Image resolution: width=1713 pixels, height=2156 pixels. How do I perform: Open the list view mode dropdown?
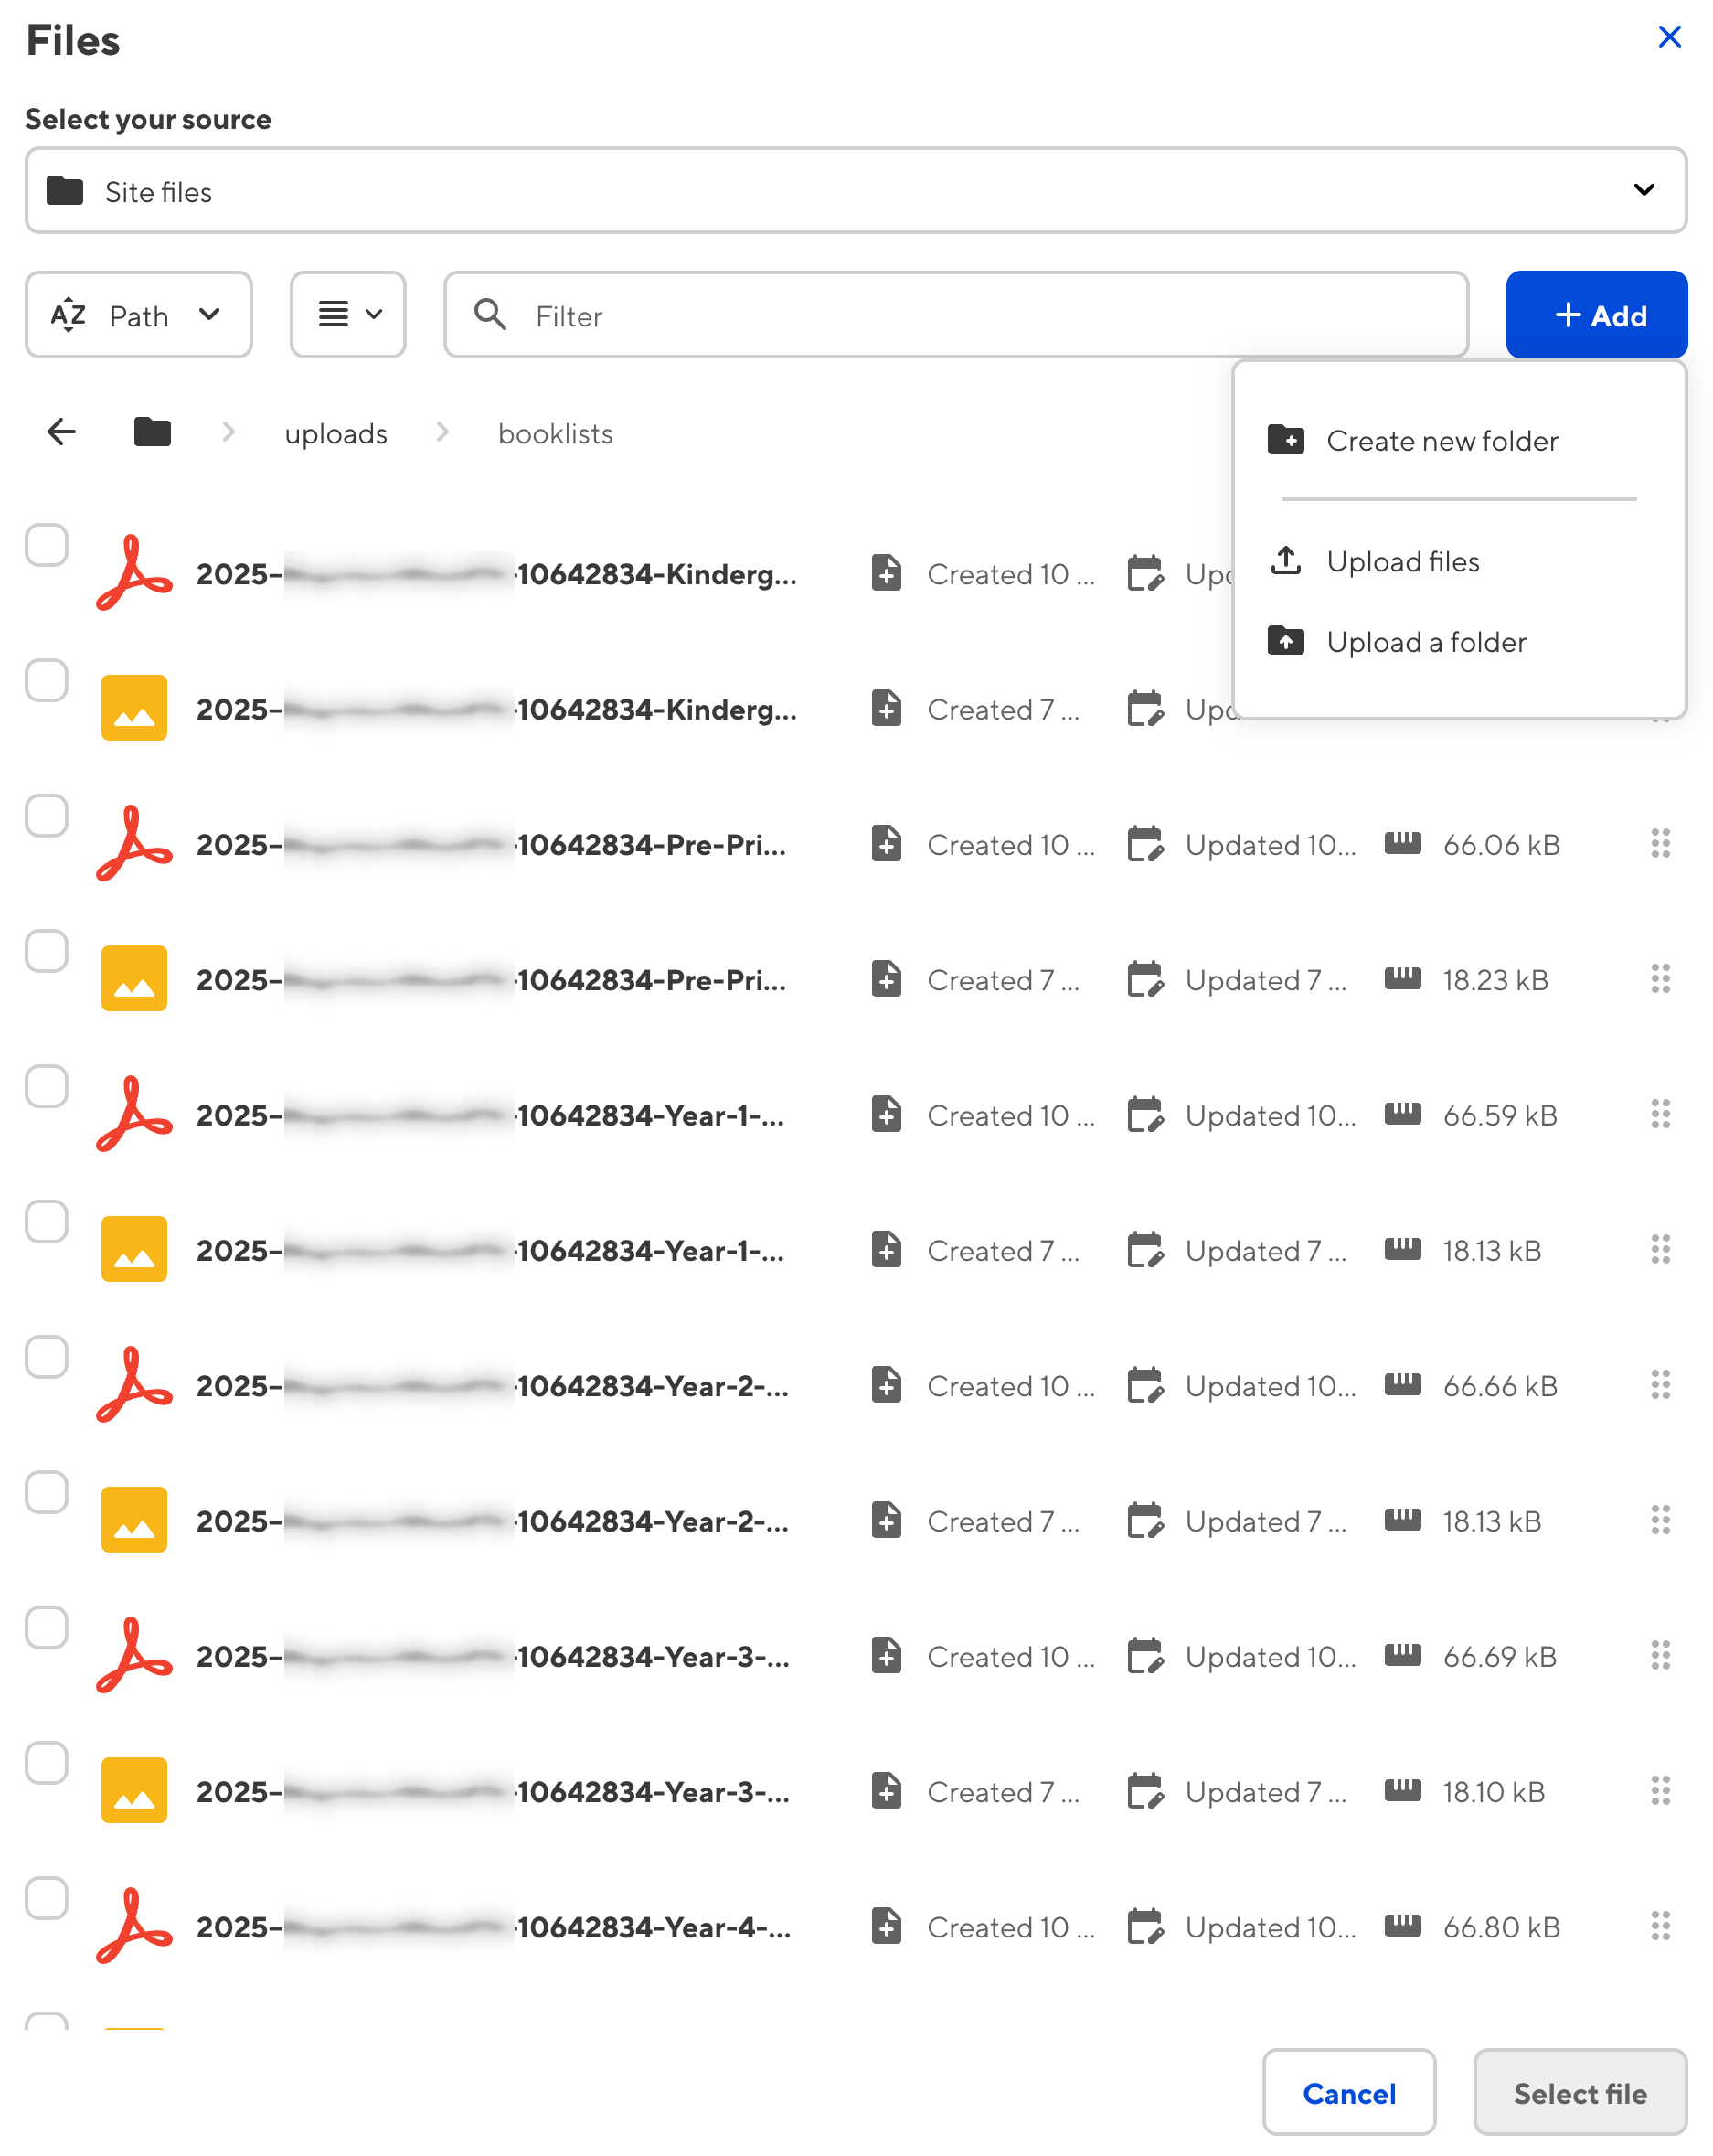(348, 315)
